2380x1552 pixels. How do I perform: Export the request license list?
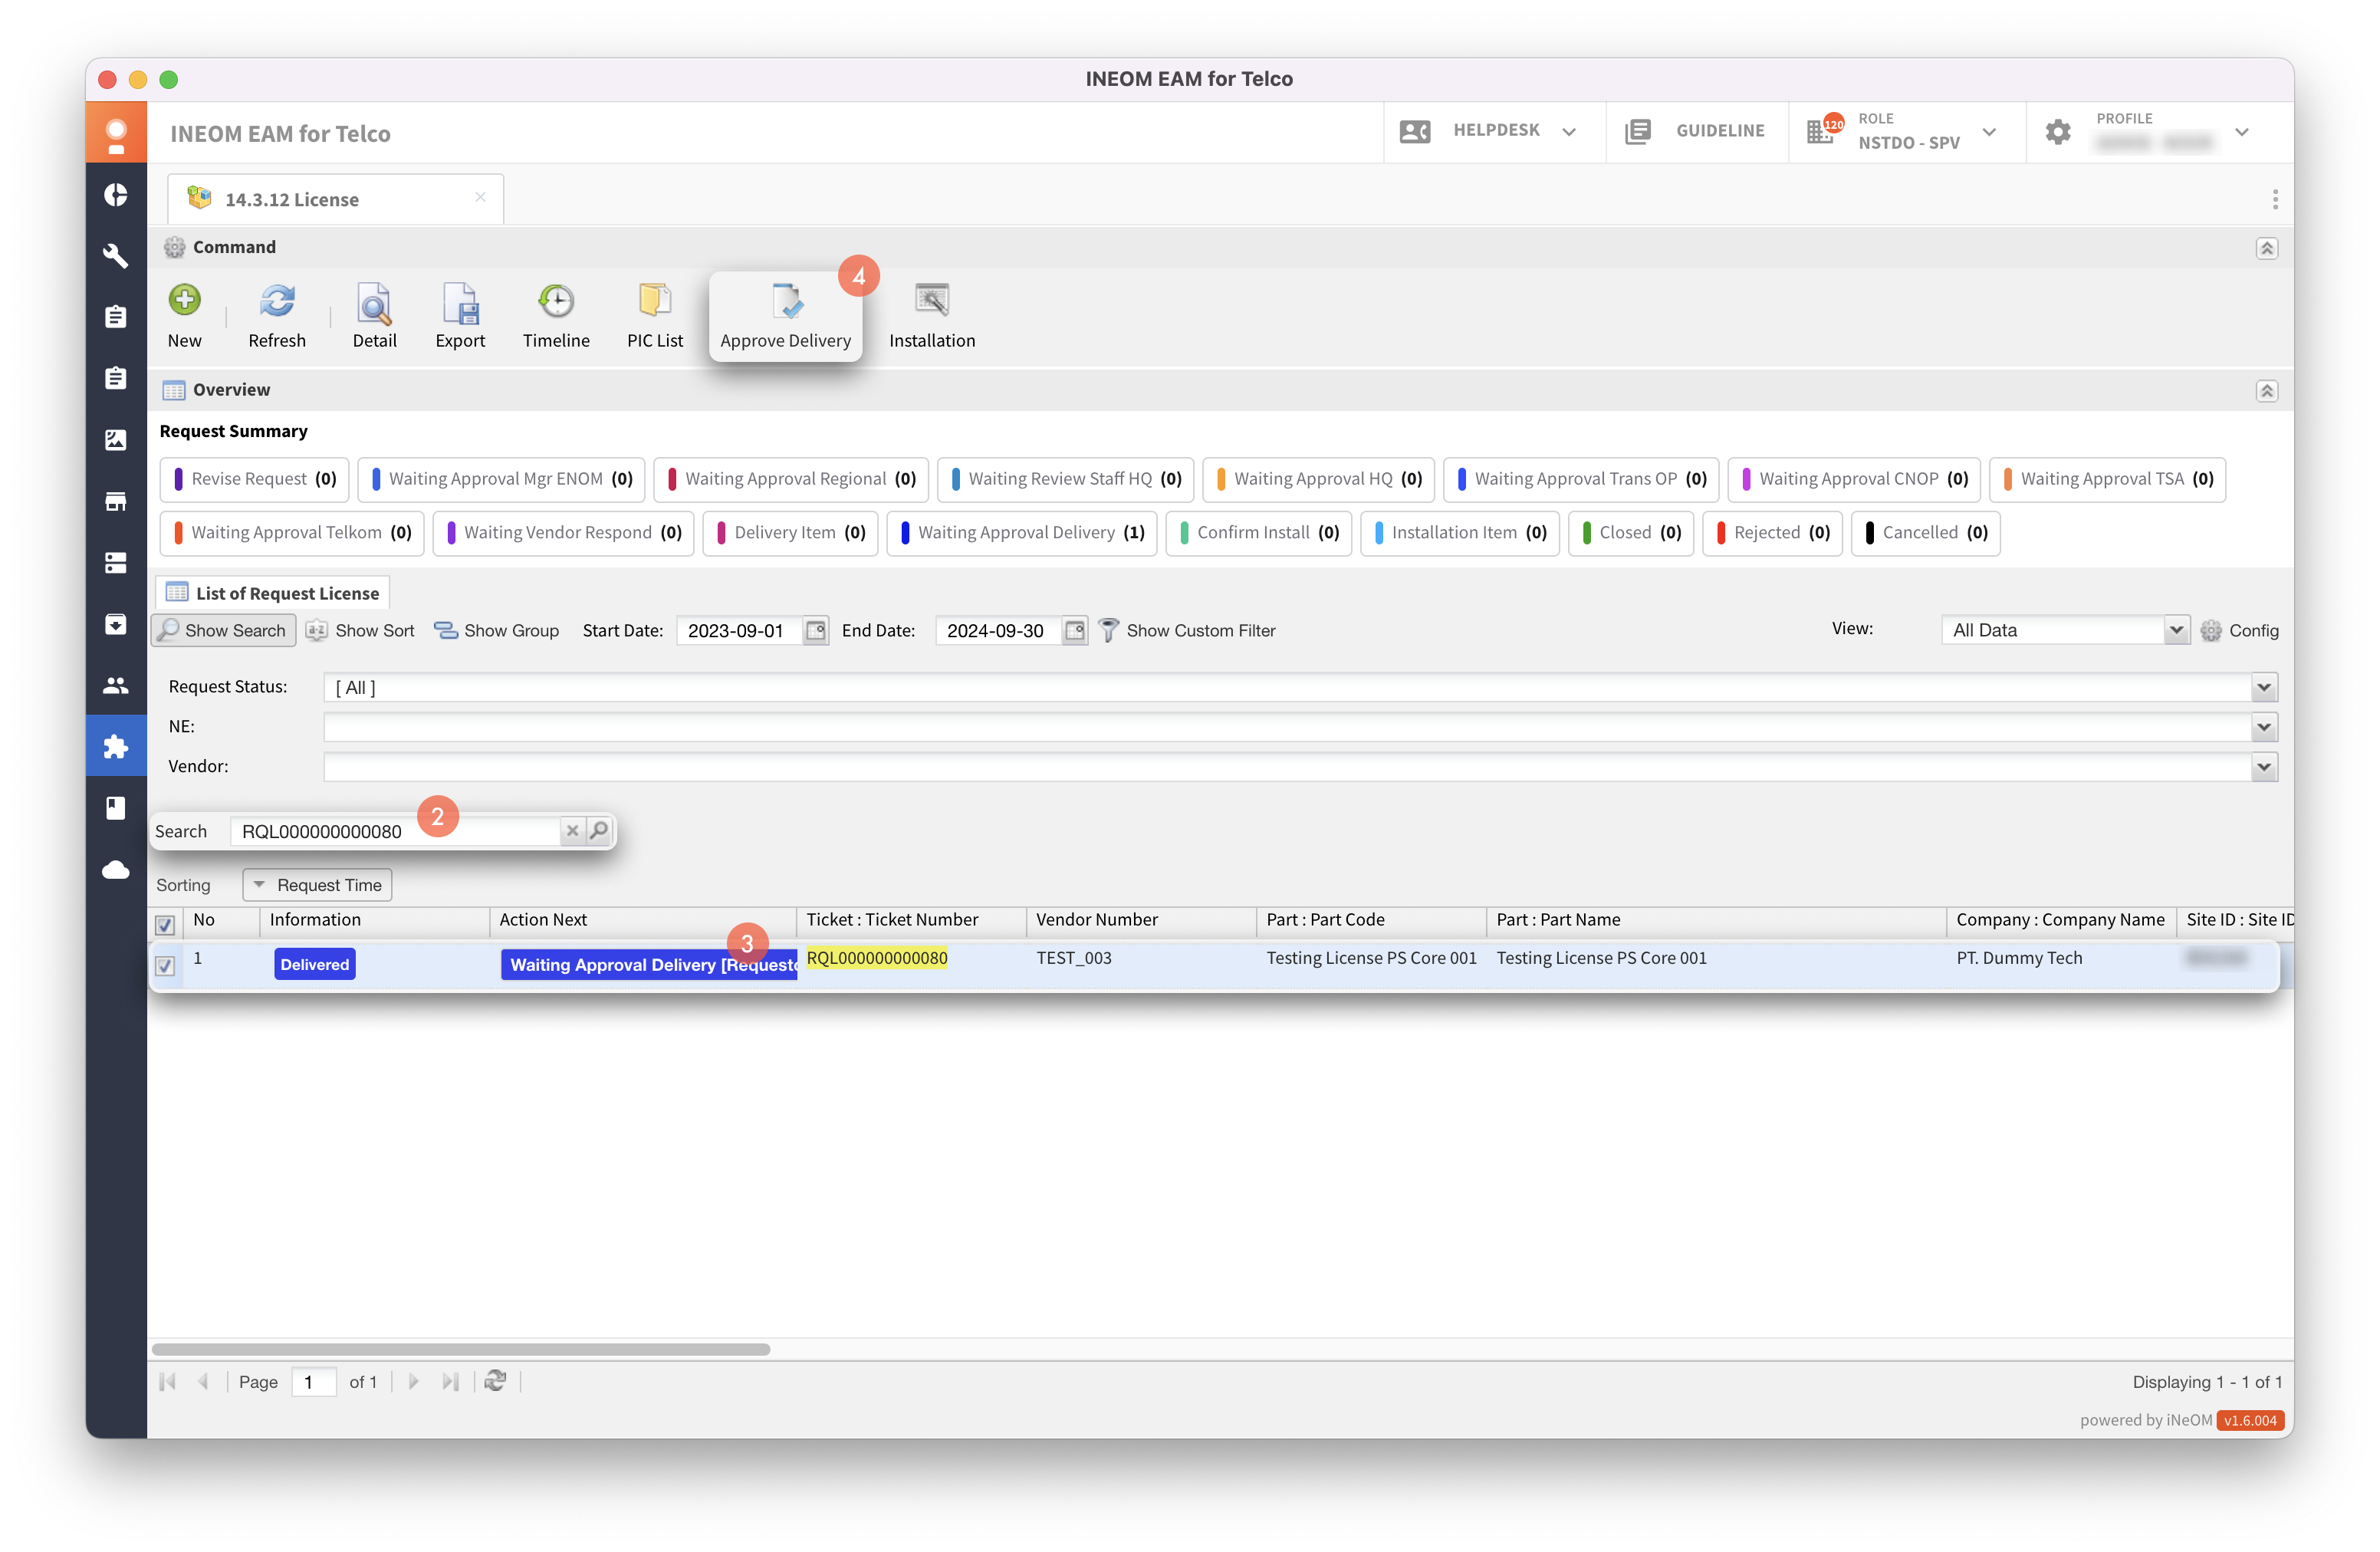(460, 316)
